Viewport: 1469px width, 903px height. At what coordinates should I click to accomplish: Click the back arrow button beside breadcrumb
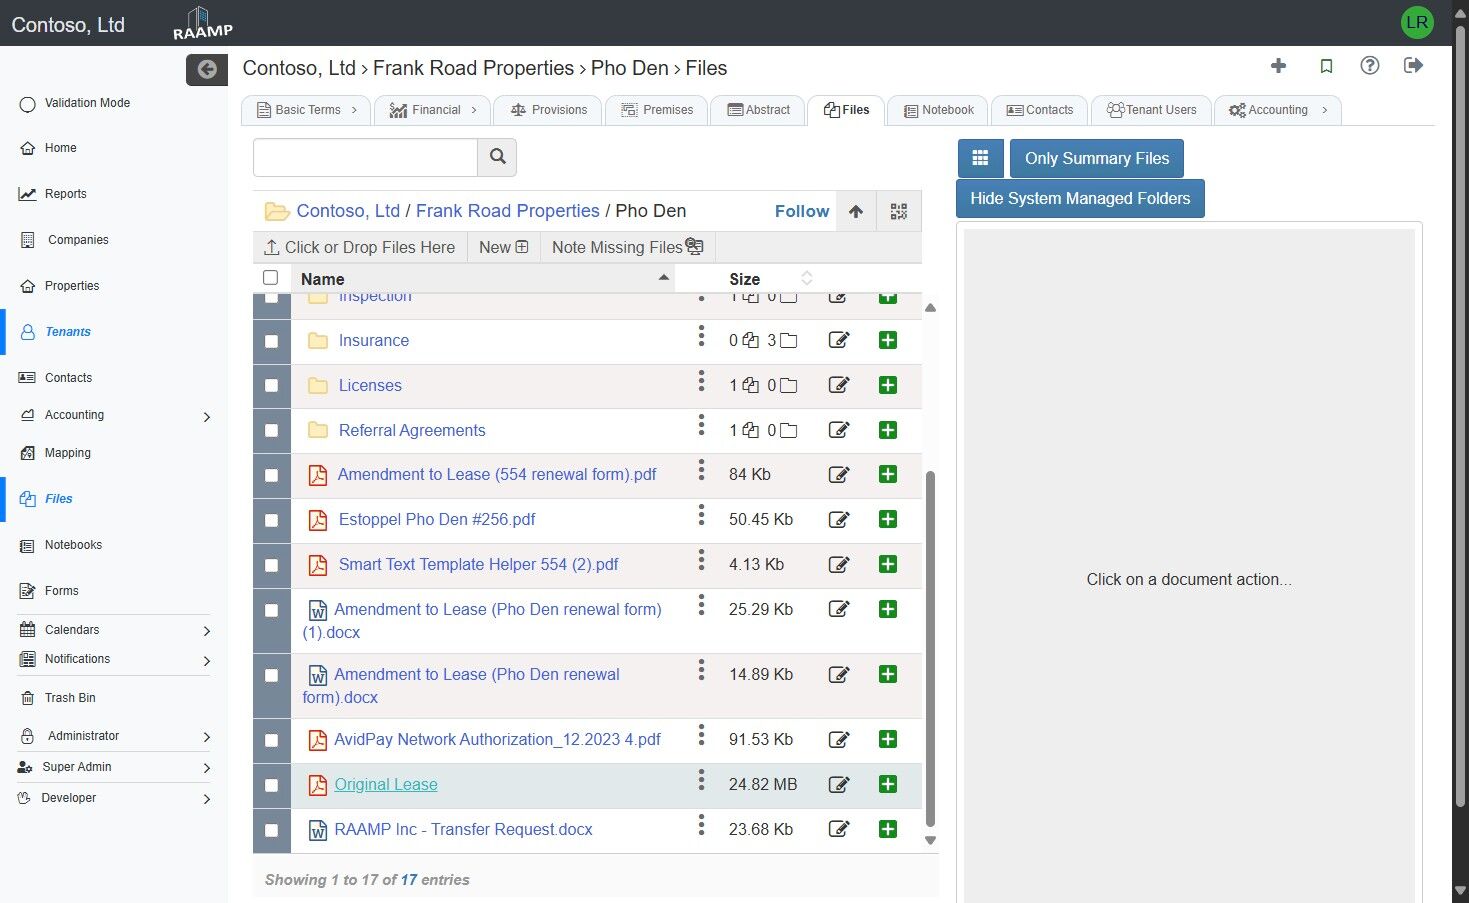click(207, 69)
